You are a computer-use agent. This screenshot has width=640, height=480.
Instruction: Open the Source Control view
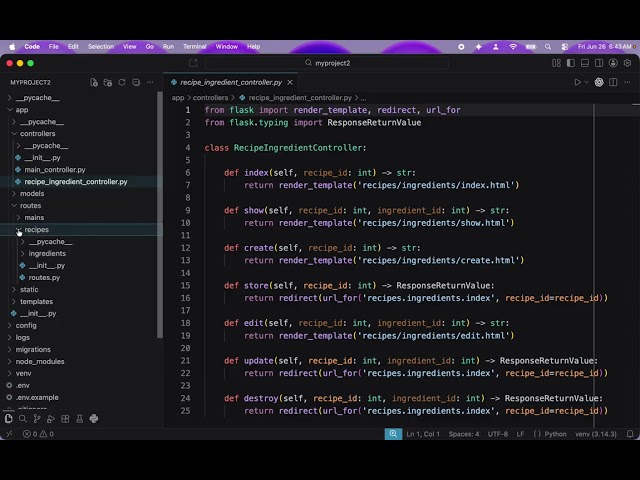tap(37, 419)
